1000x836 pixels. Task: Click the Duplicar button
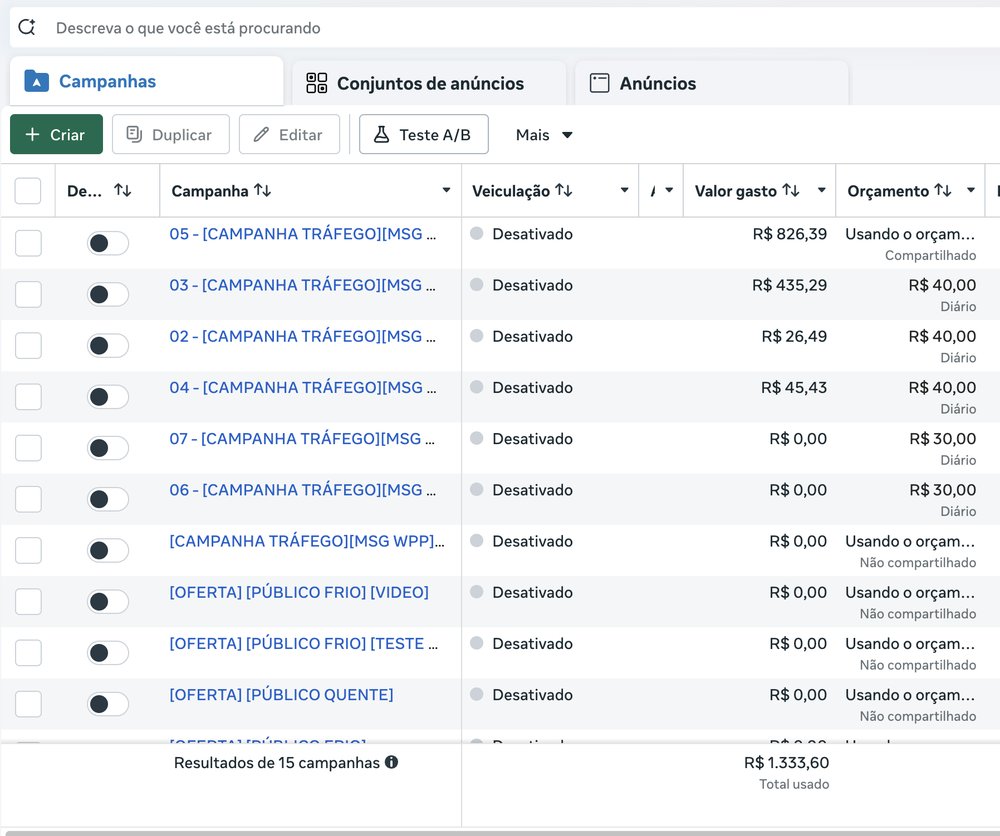[171, 134]
